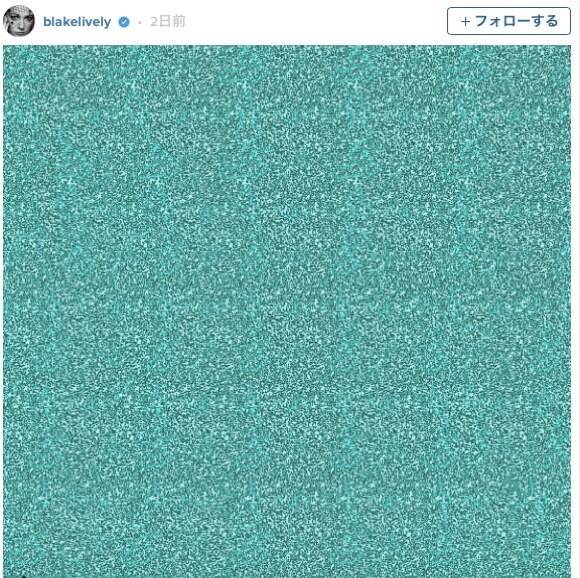The image size is (580, 578).
Task: Open the post's 2日前 timestamp
Action: (168, 22)
